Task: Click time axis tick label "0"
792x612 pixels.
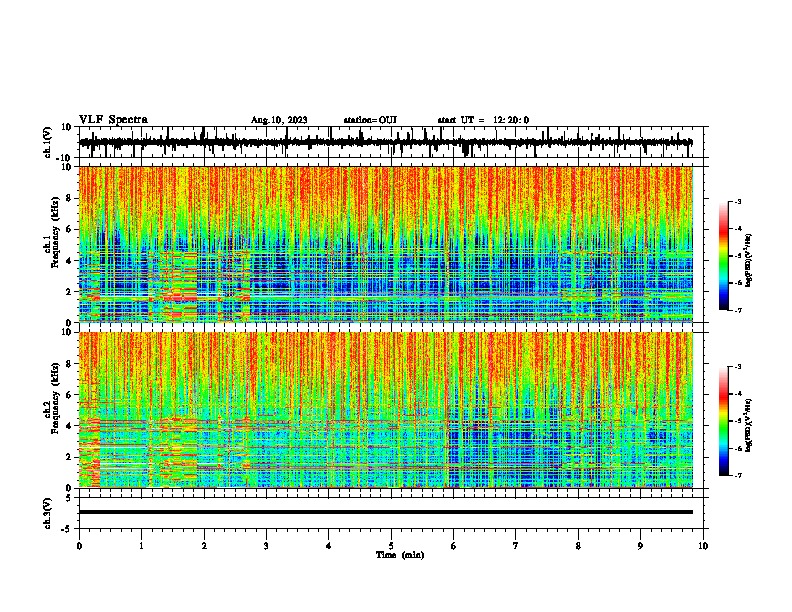Action: 79,546
